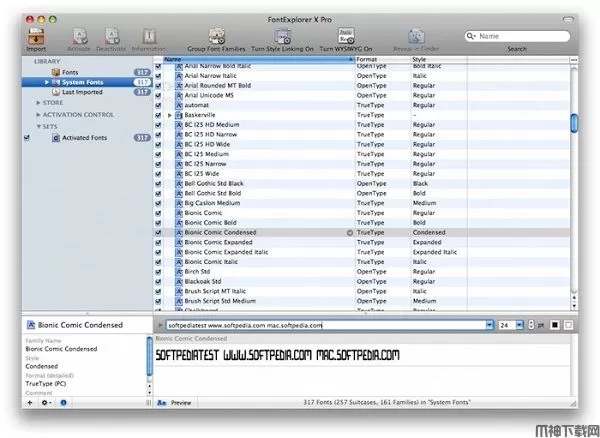600x438 pixels.
Task: Click the Last Imported clock icon
Action: click(x=56, y=92)
